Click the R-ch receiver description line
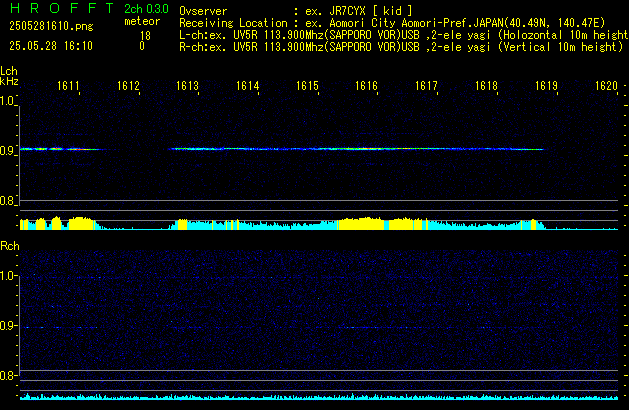 401,47
